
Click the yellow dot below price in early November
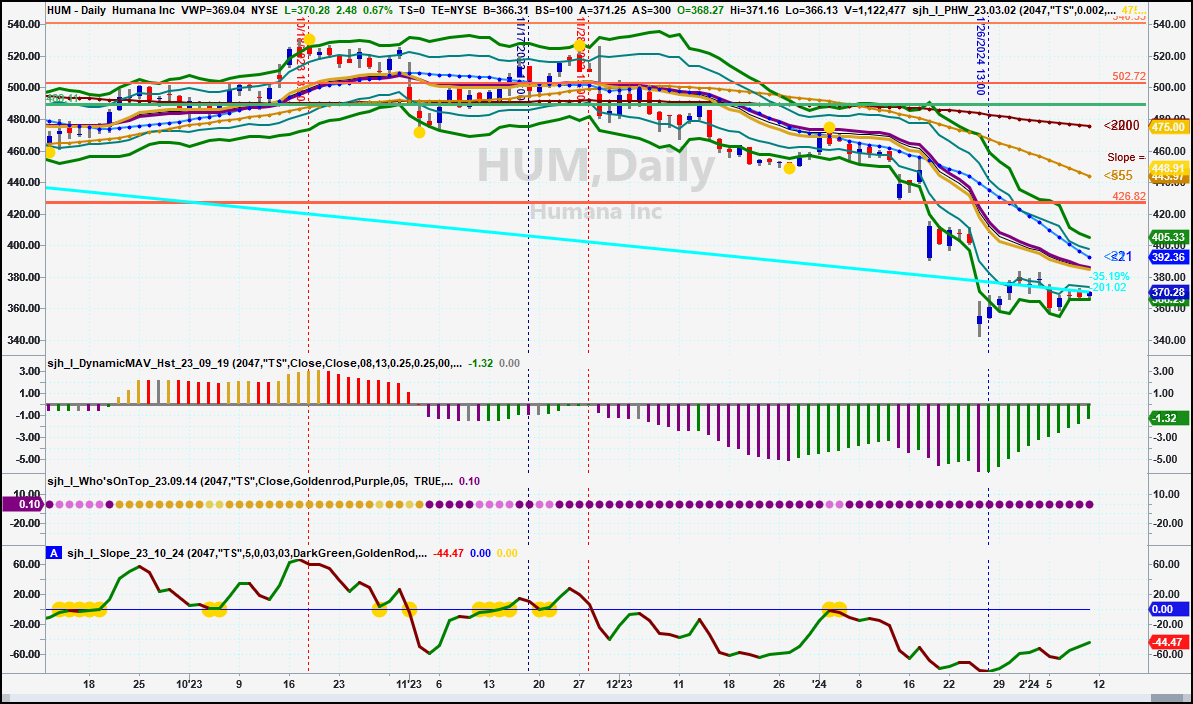click(x=419, y=132)
